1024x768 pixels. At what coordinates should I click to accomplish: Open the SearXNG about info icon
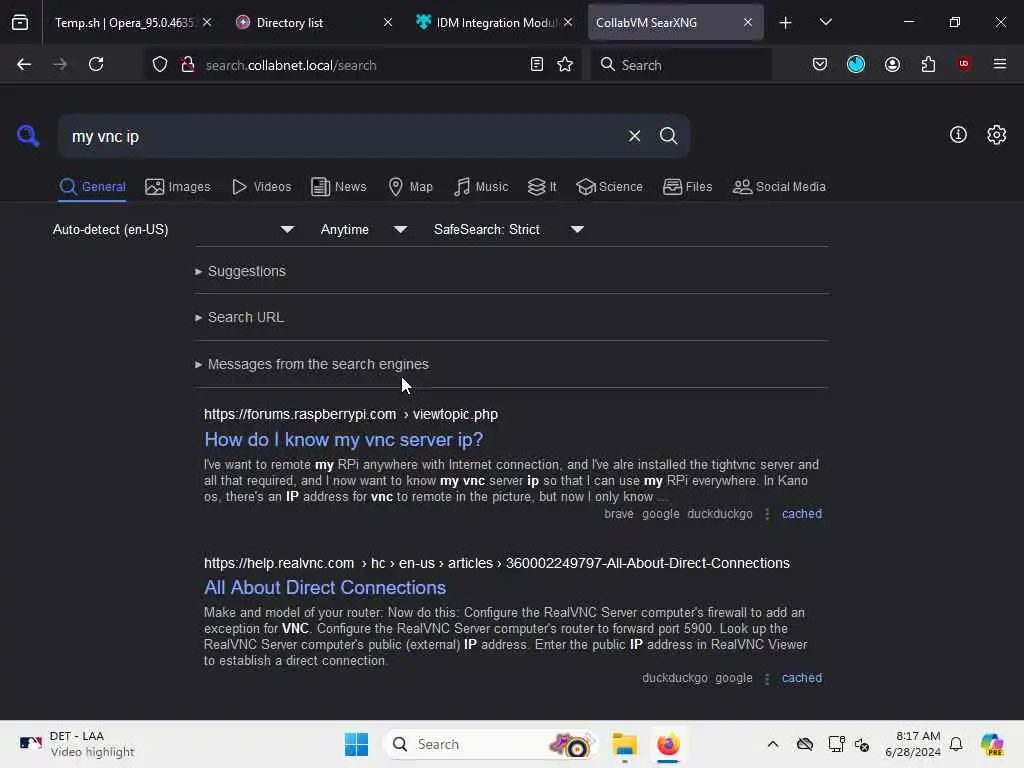957,135
